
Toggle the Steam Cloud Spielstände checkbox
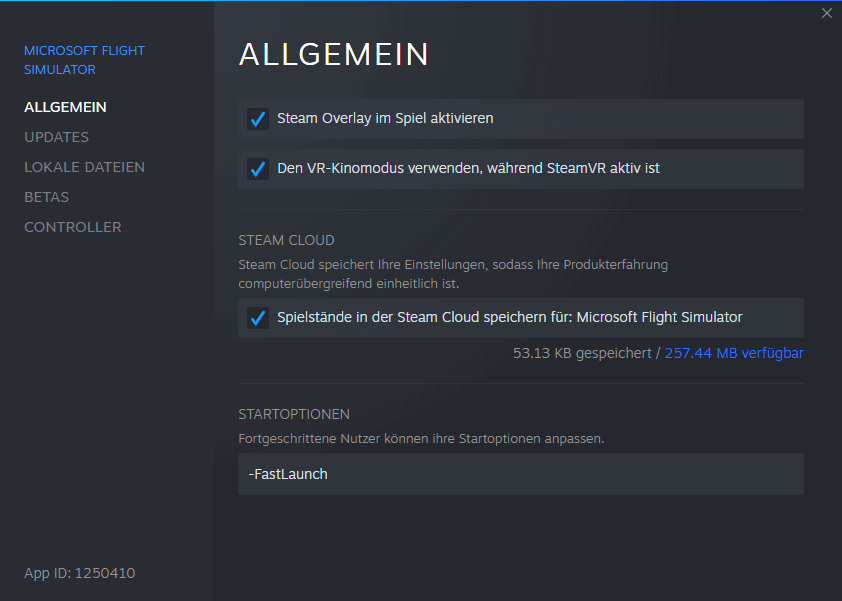[x=258, y=318]
